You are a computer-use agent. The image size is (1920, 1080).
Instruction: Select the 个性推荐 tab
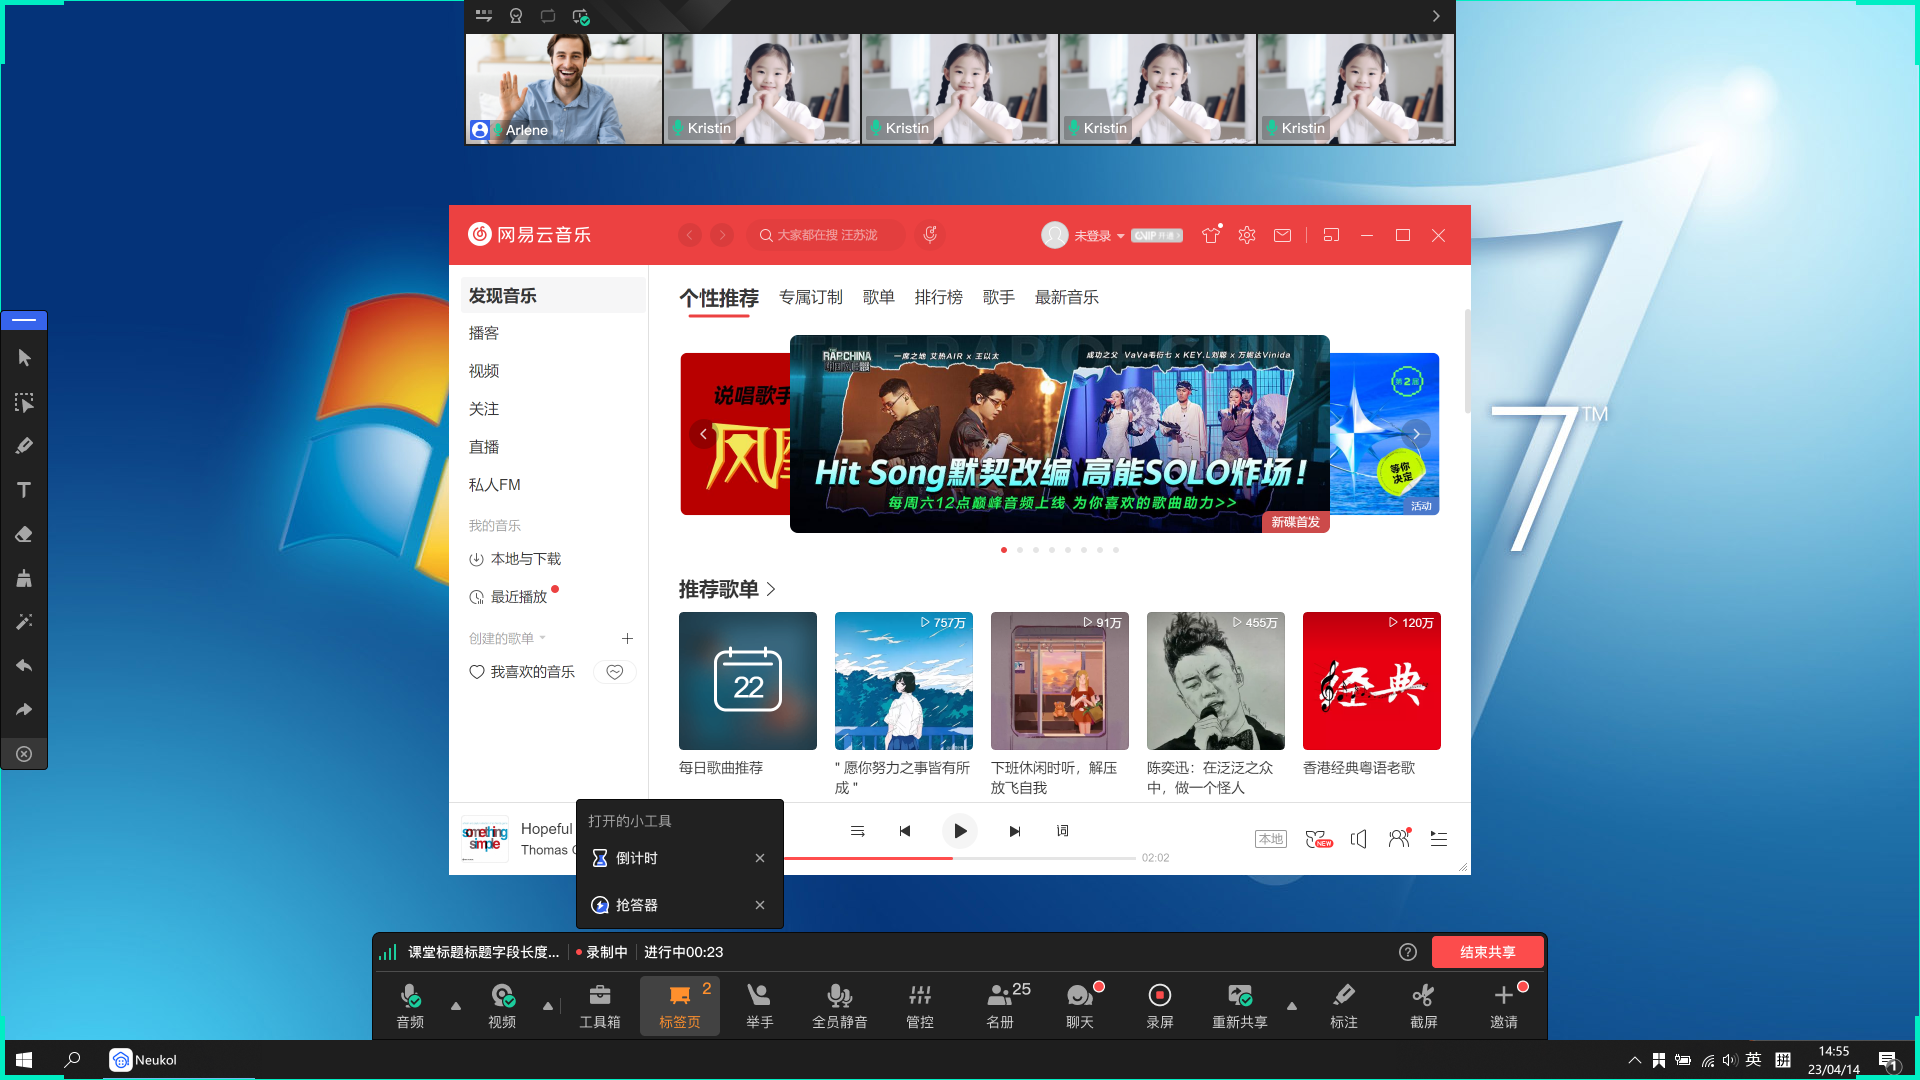tap(719, 298)
